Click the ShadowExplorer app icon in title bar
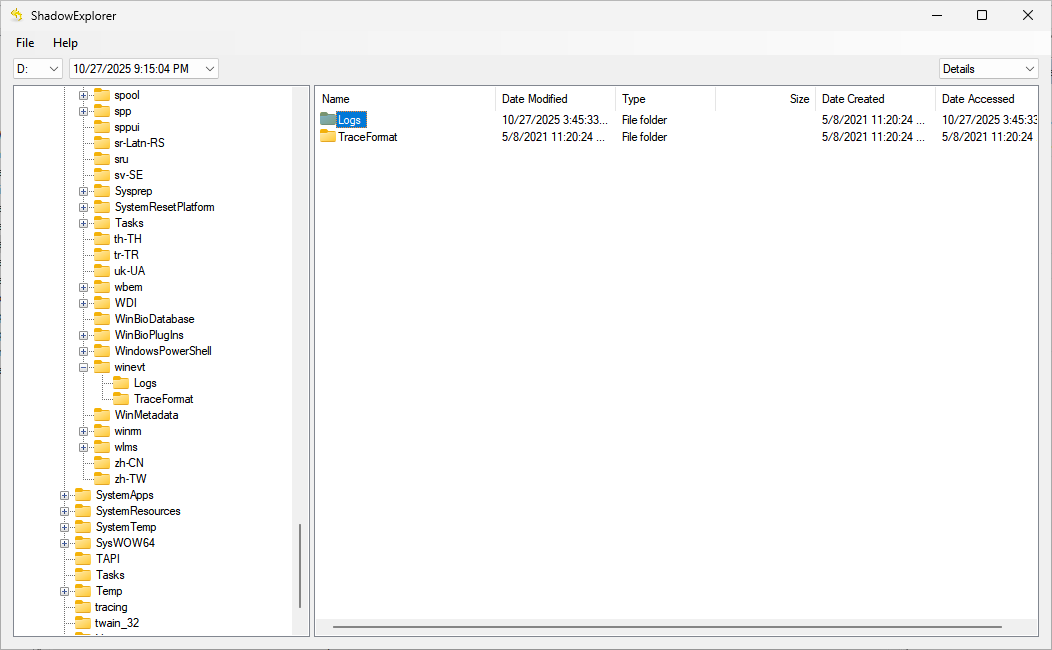 (16, 15)
